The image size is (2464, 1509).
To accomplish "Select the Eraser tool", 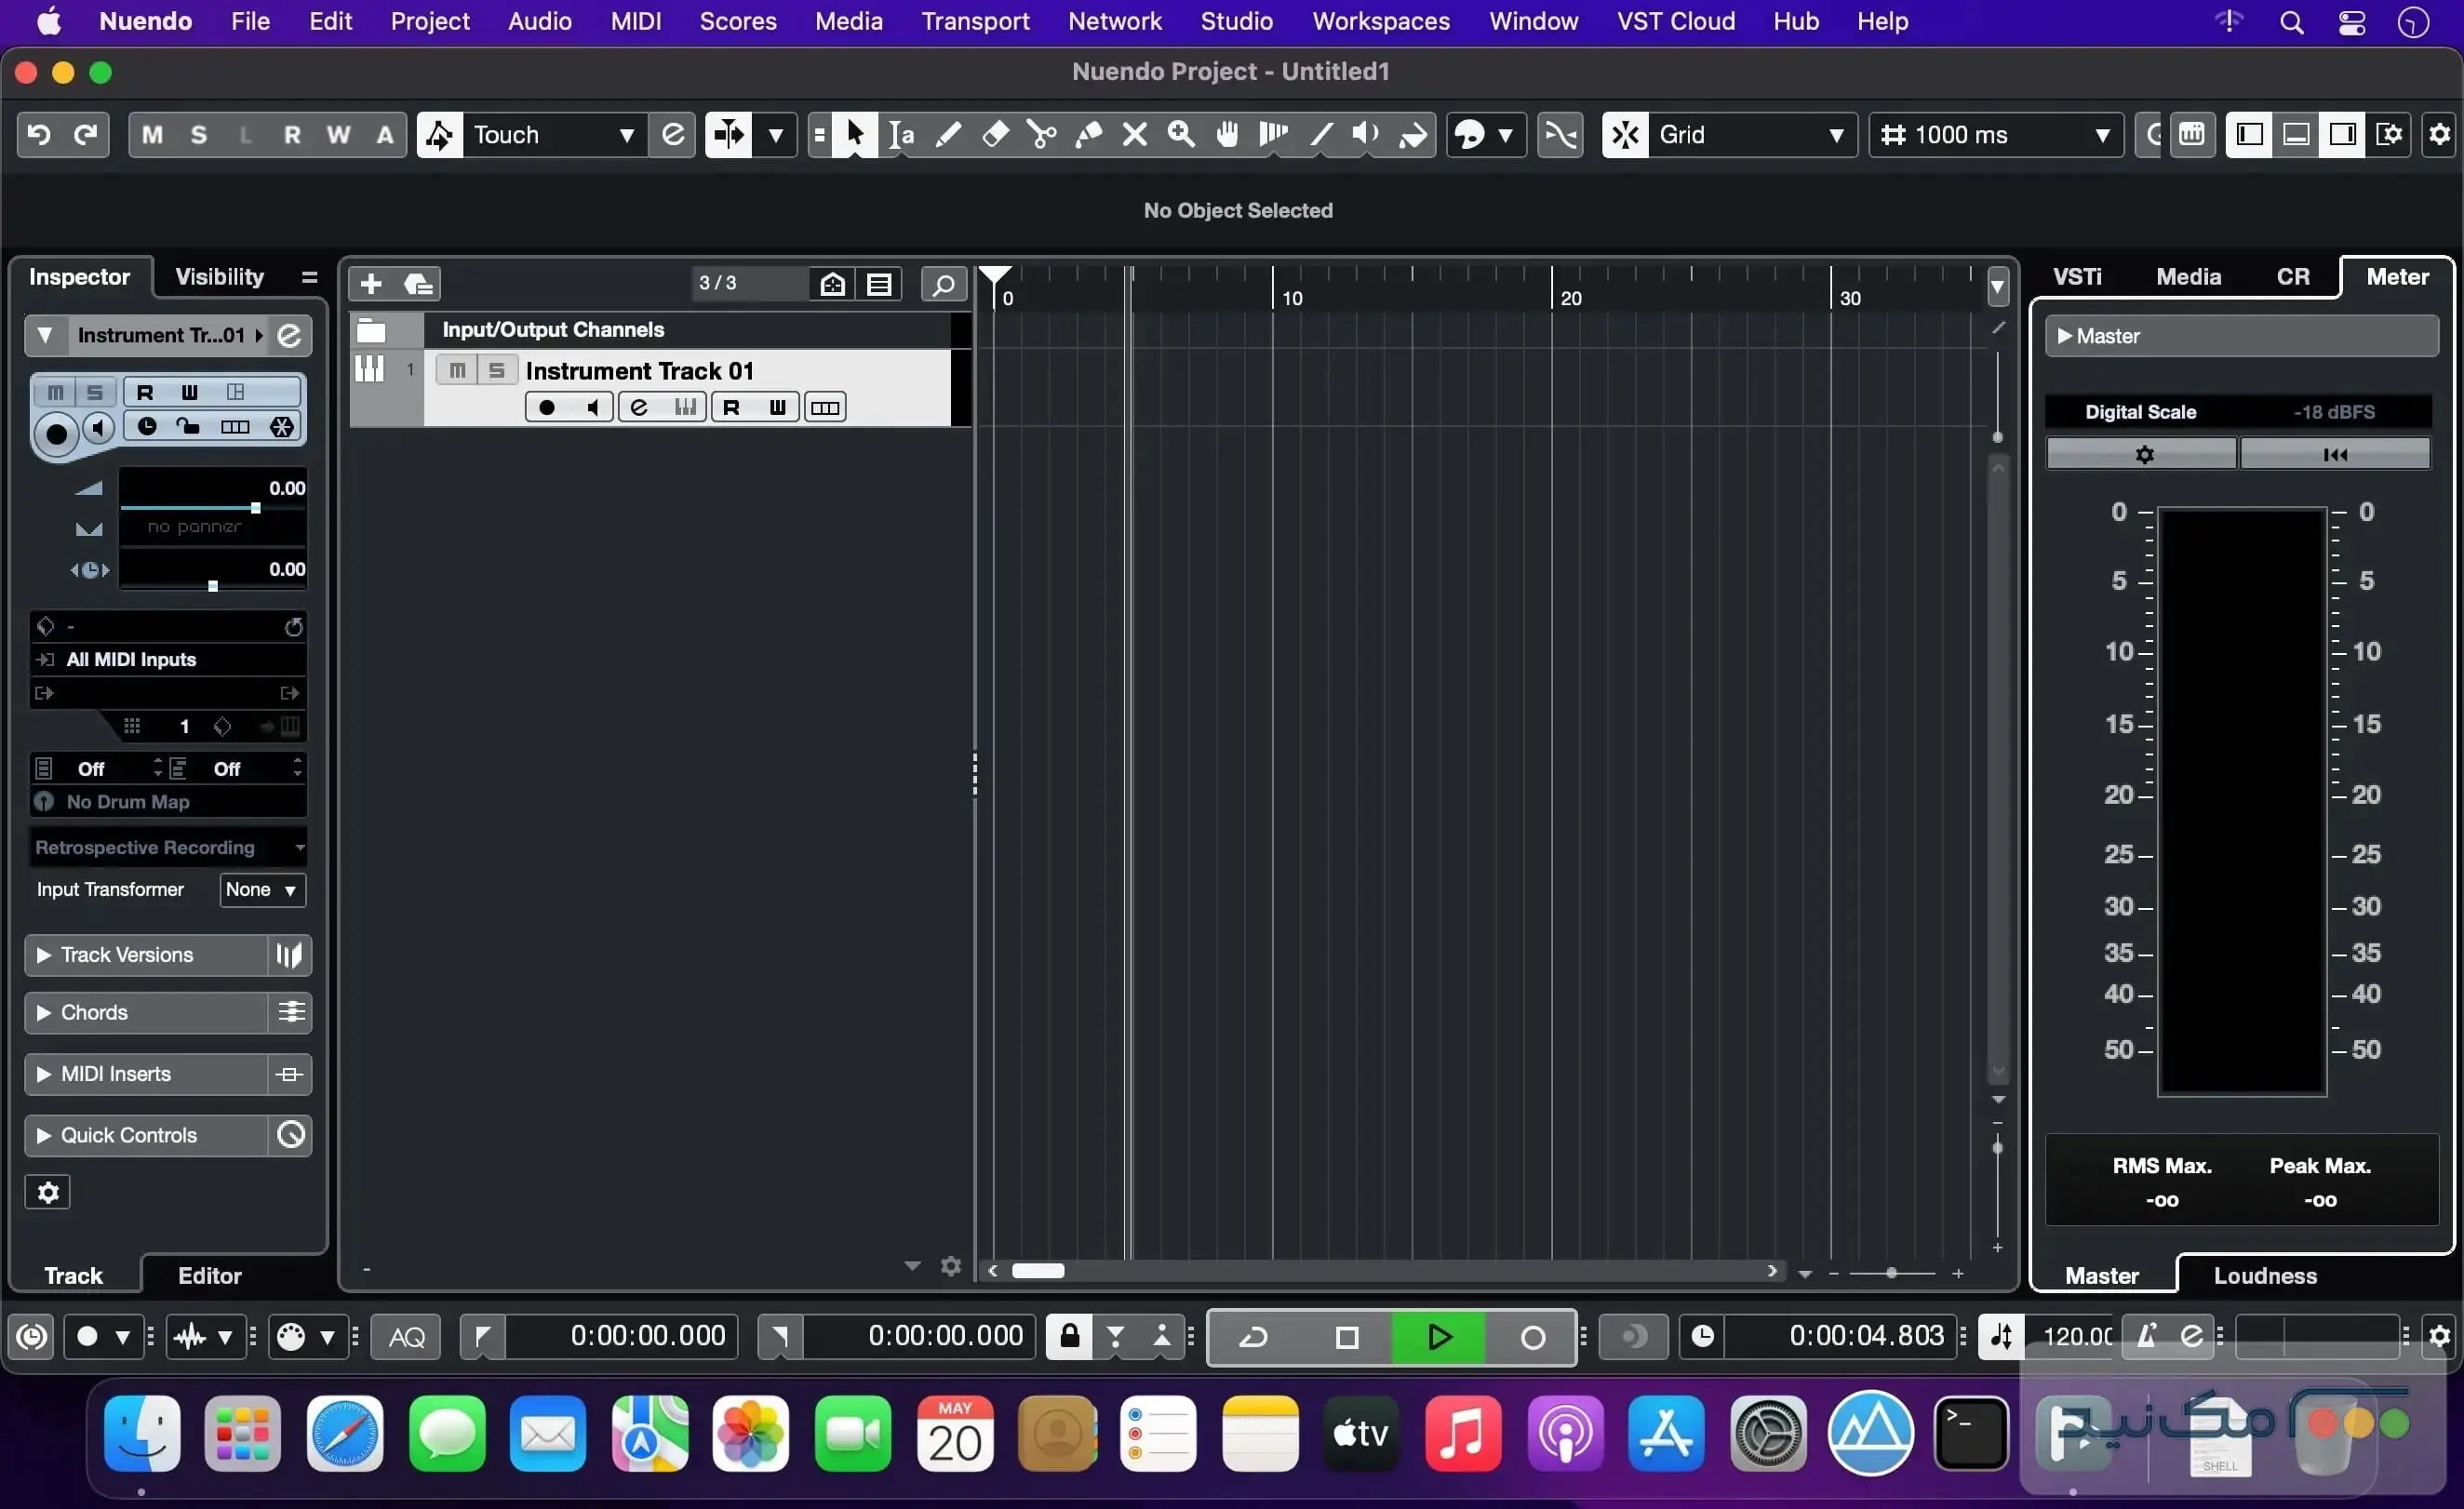I will [995, 135].
